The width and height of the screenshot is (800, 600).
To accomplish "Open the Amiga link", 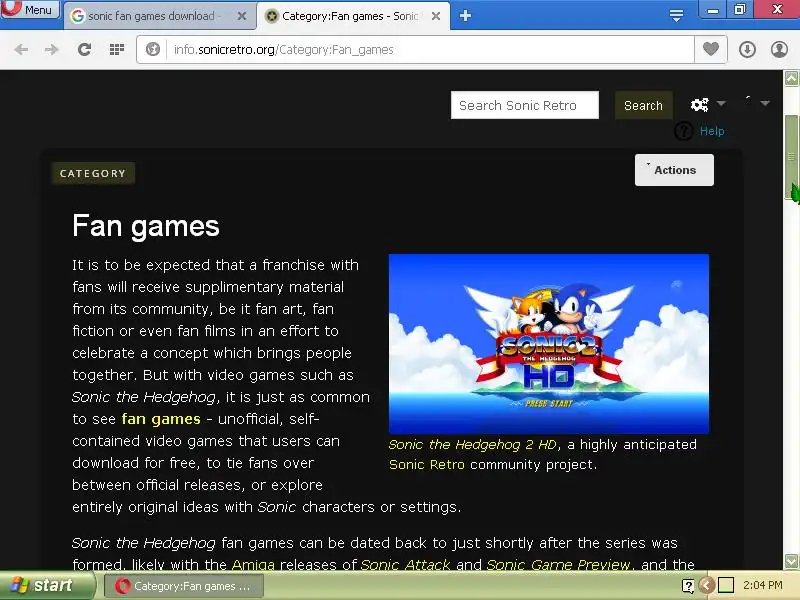I will [x=253, y=564].
